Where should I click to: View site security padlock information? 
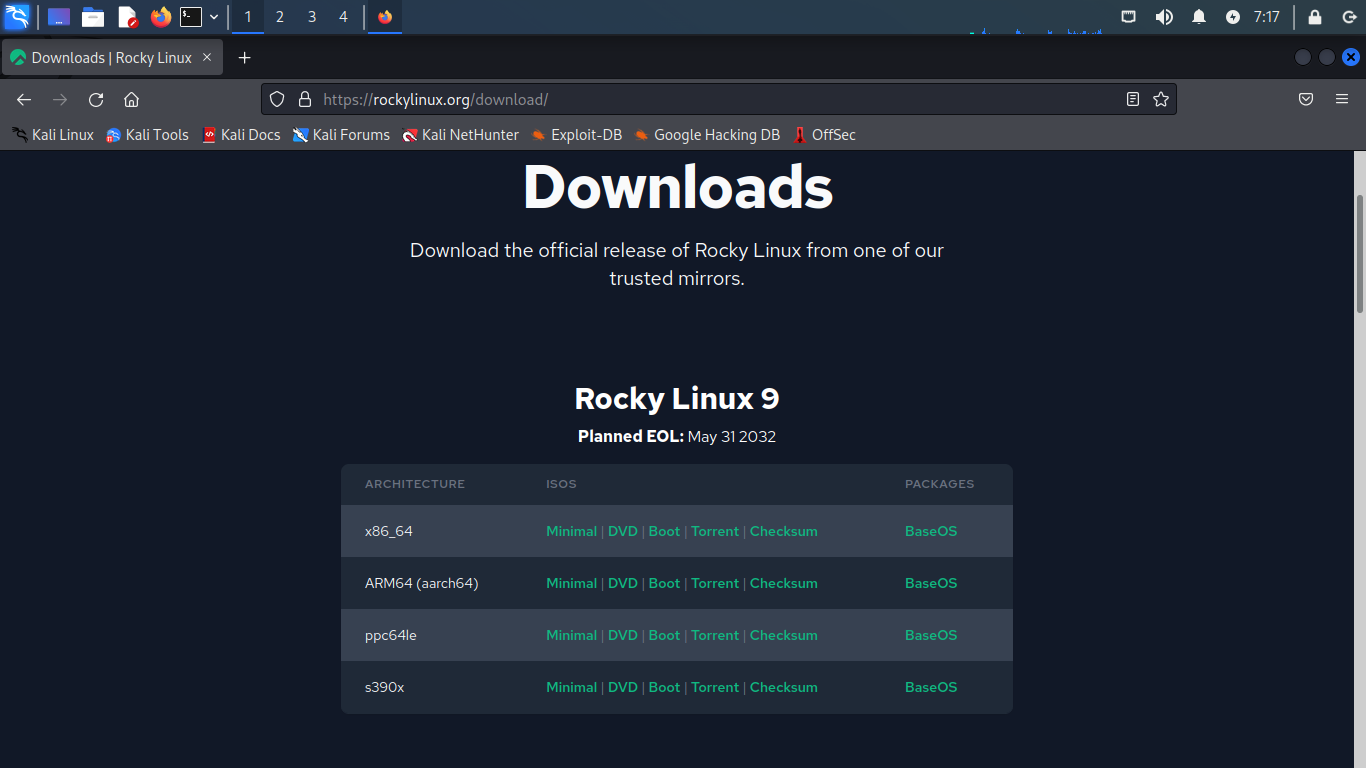pos(305,100)
